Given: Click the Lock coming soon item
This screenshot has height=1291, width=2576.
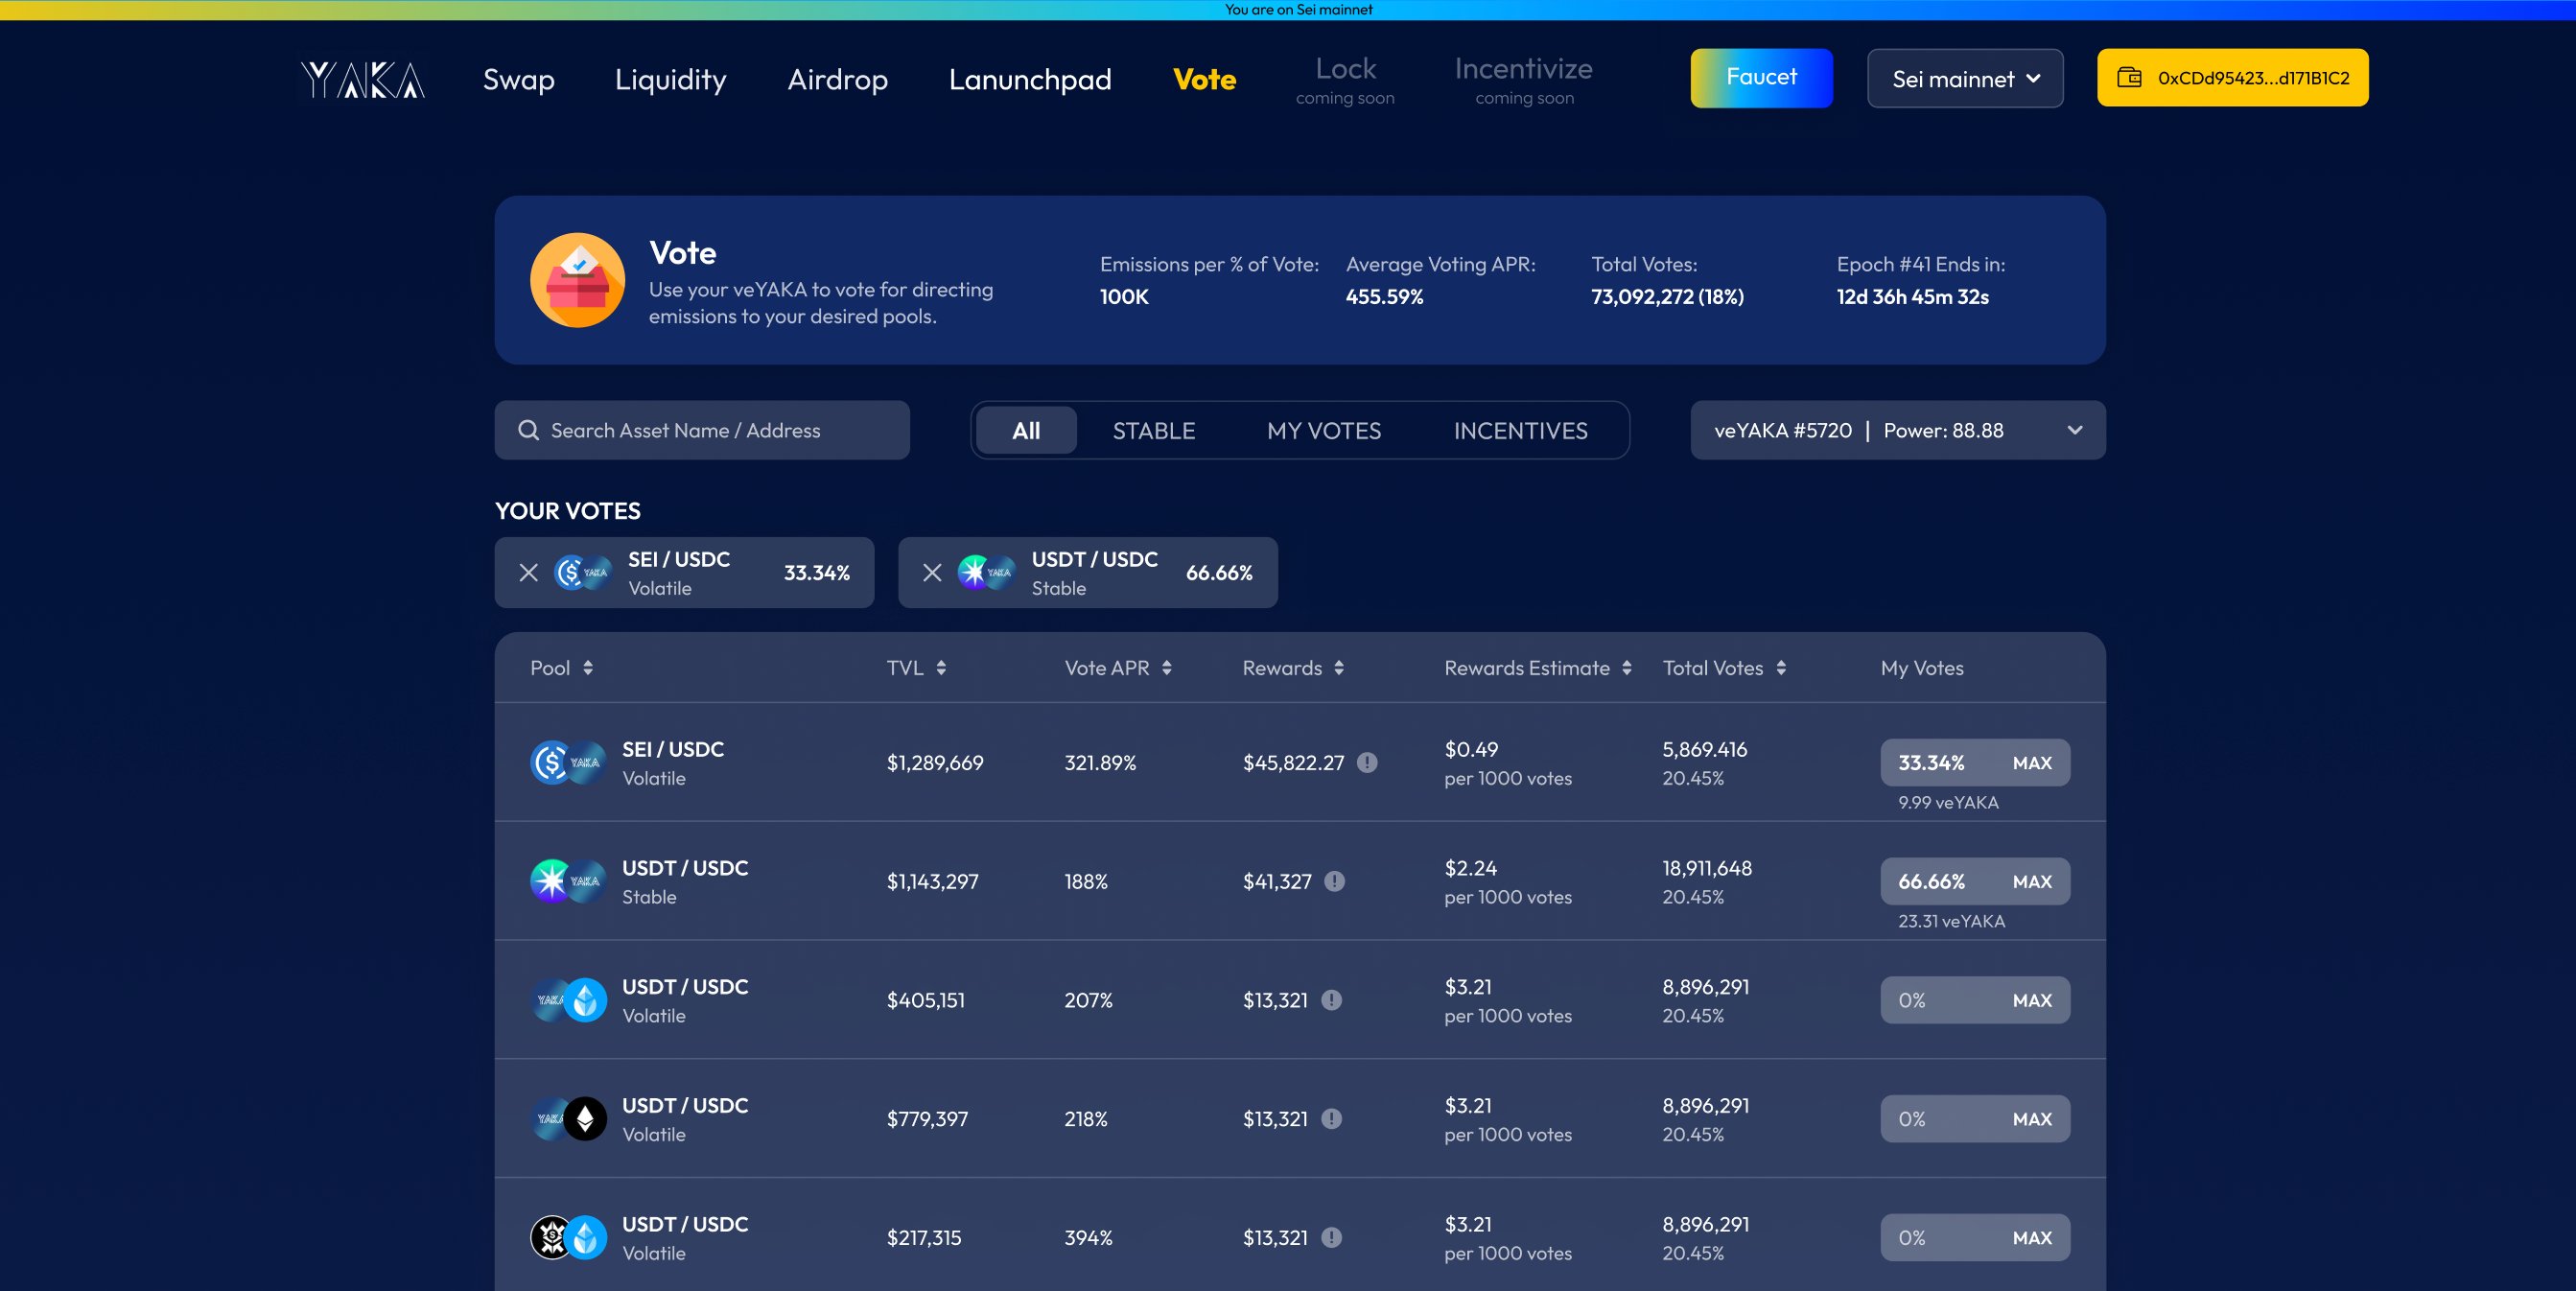Looking at the screenshot, I should 1344,80.
